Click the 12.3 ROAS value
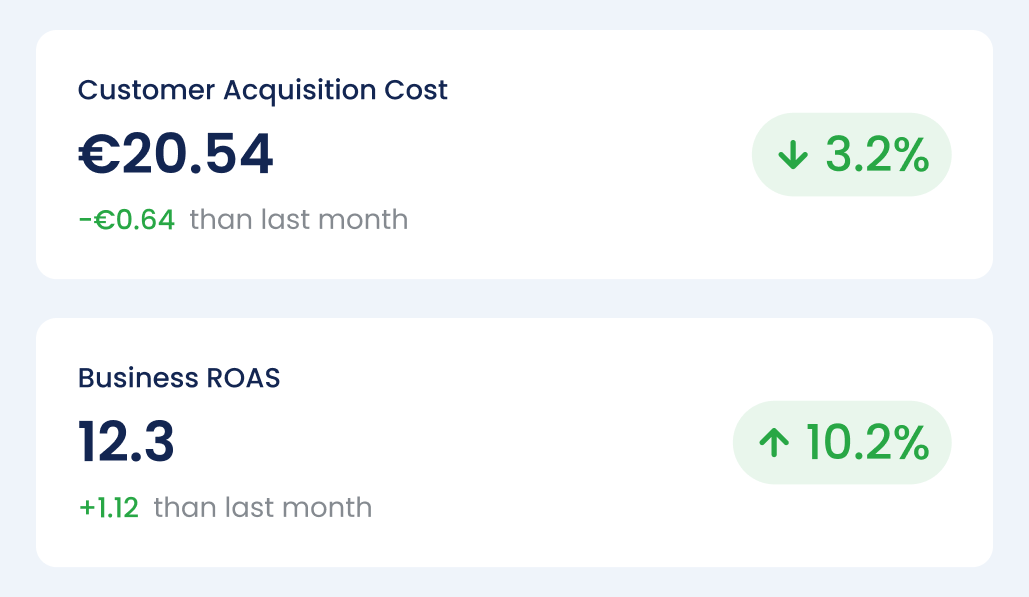Image resolution: width=1029 pixels, height=597 pixels. [x=127, y=443]
